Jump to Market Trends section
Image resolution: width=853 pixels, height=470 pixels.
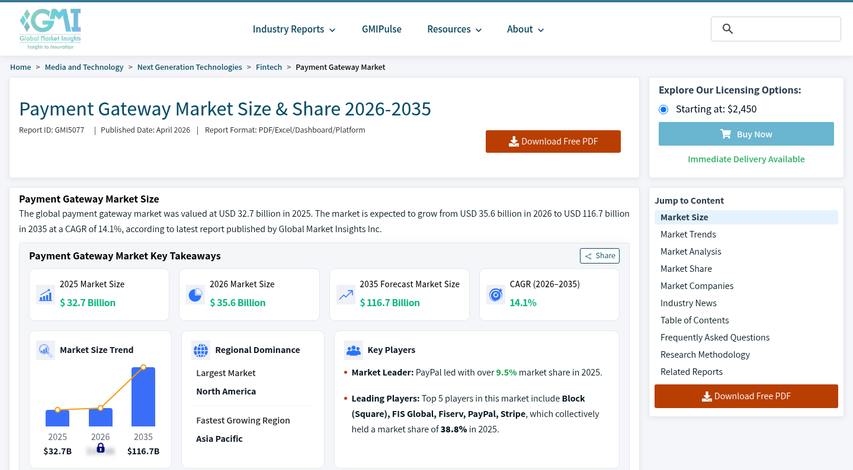tap(688, 234)
